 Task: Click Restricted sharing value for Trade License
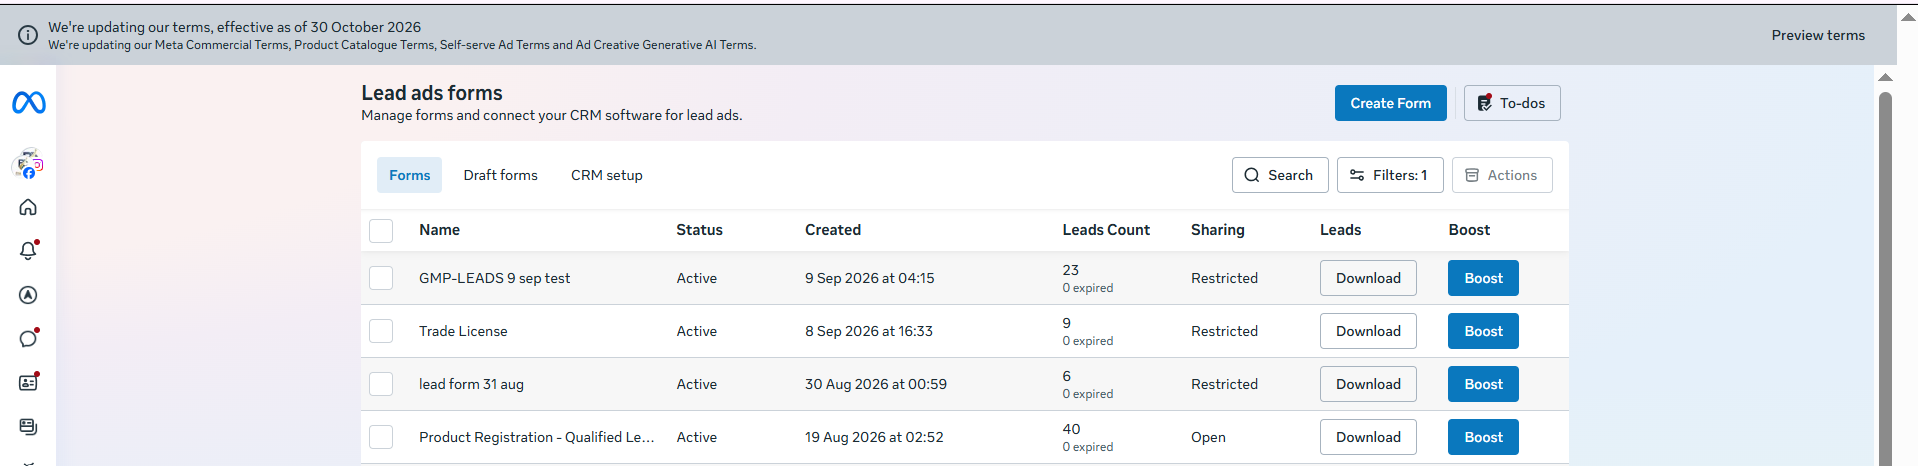tap(1224, 331)
